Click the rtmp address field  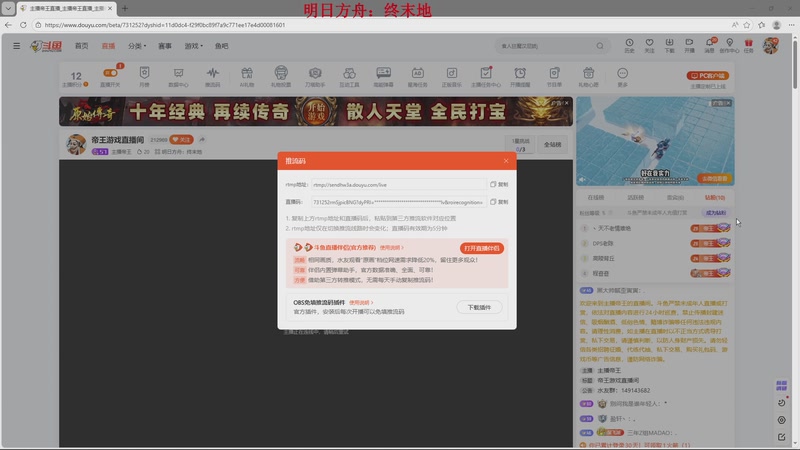[398, 185]
